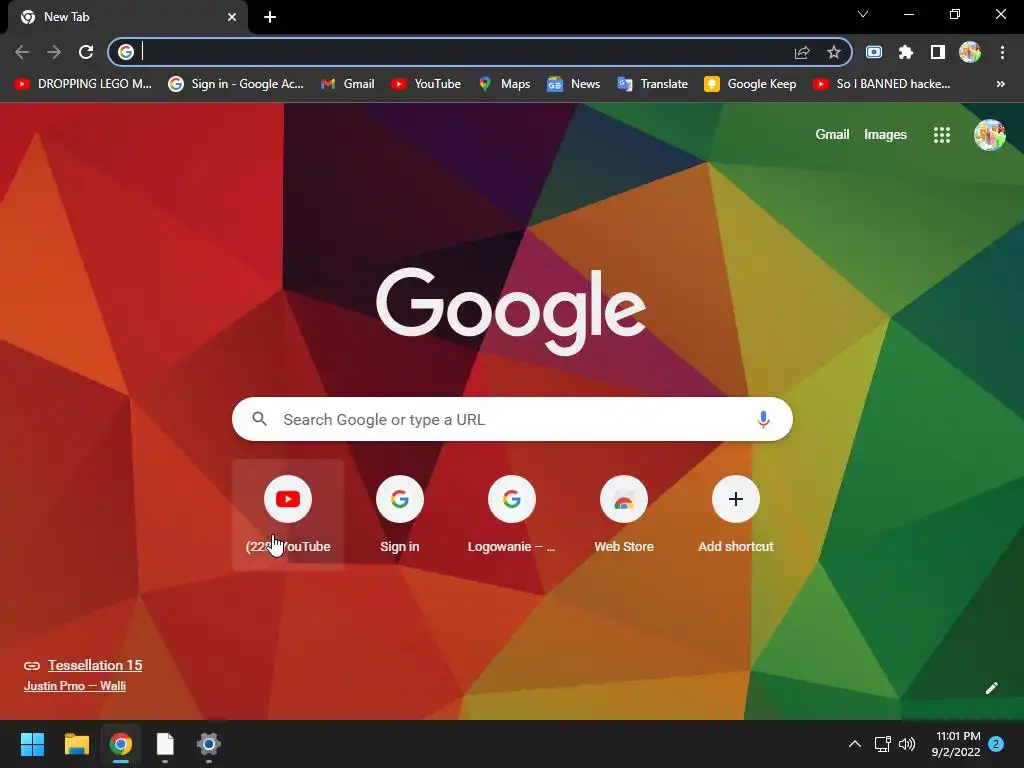Open the Windows Start menu
Viewport: 1024px width, 768px height.
pos(32,744)
